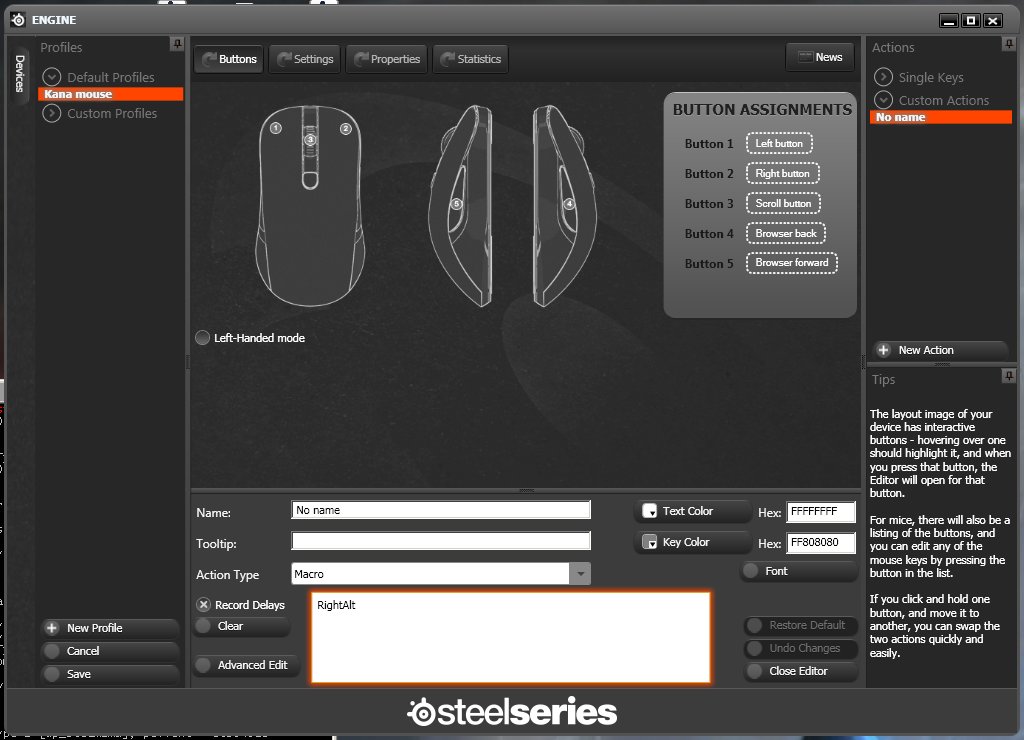Pin the Actions panel
This screenshot has width=1024, height=740.
(1009, 44)
